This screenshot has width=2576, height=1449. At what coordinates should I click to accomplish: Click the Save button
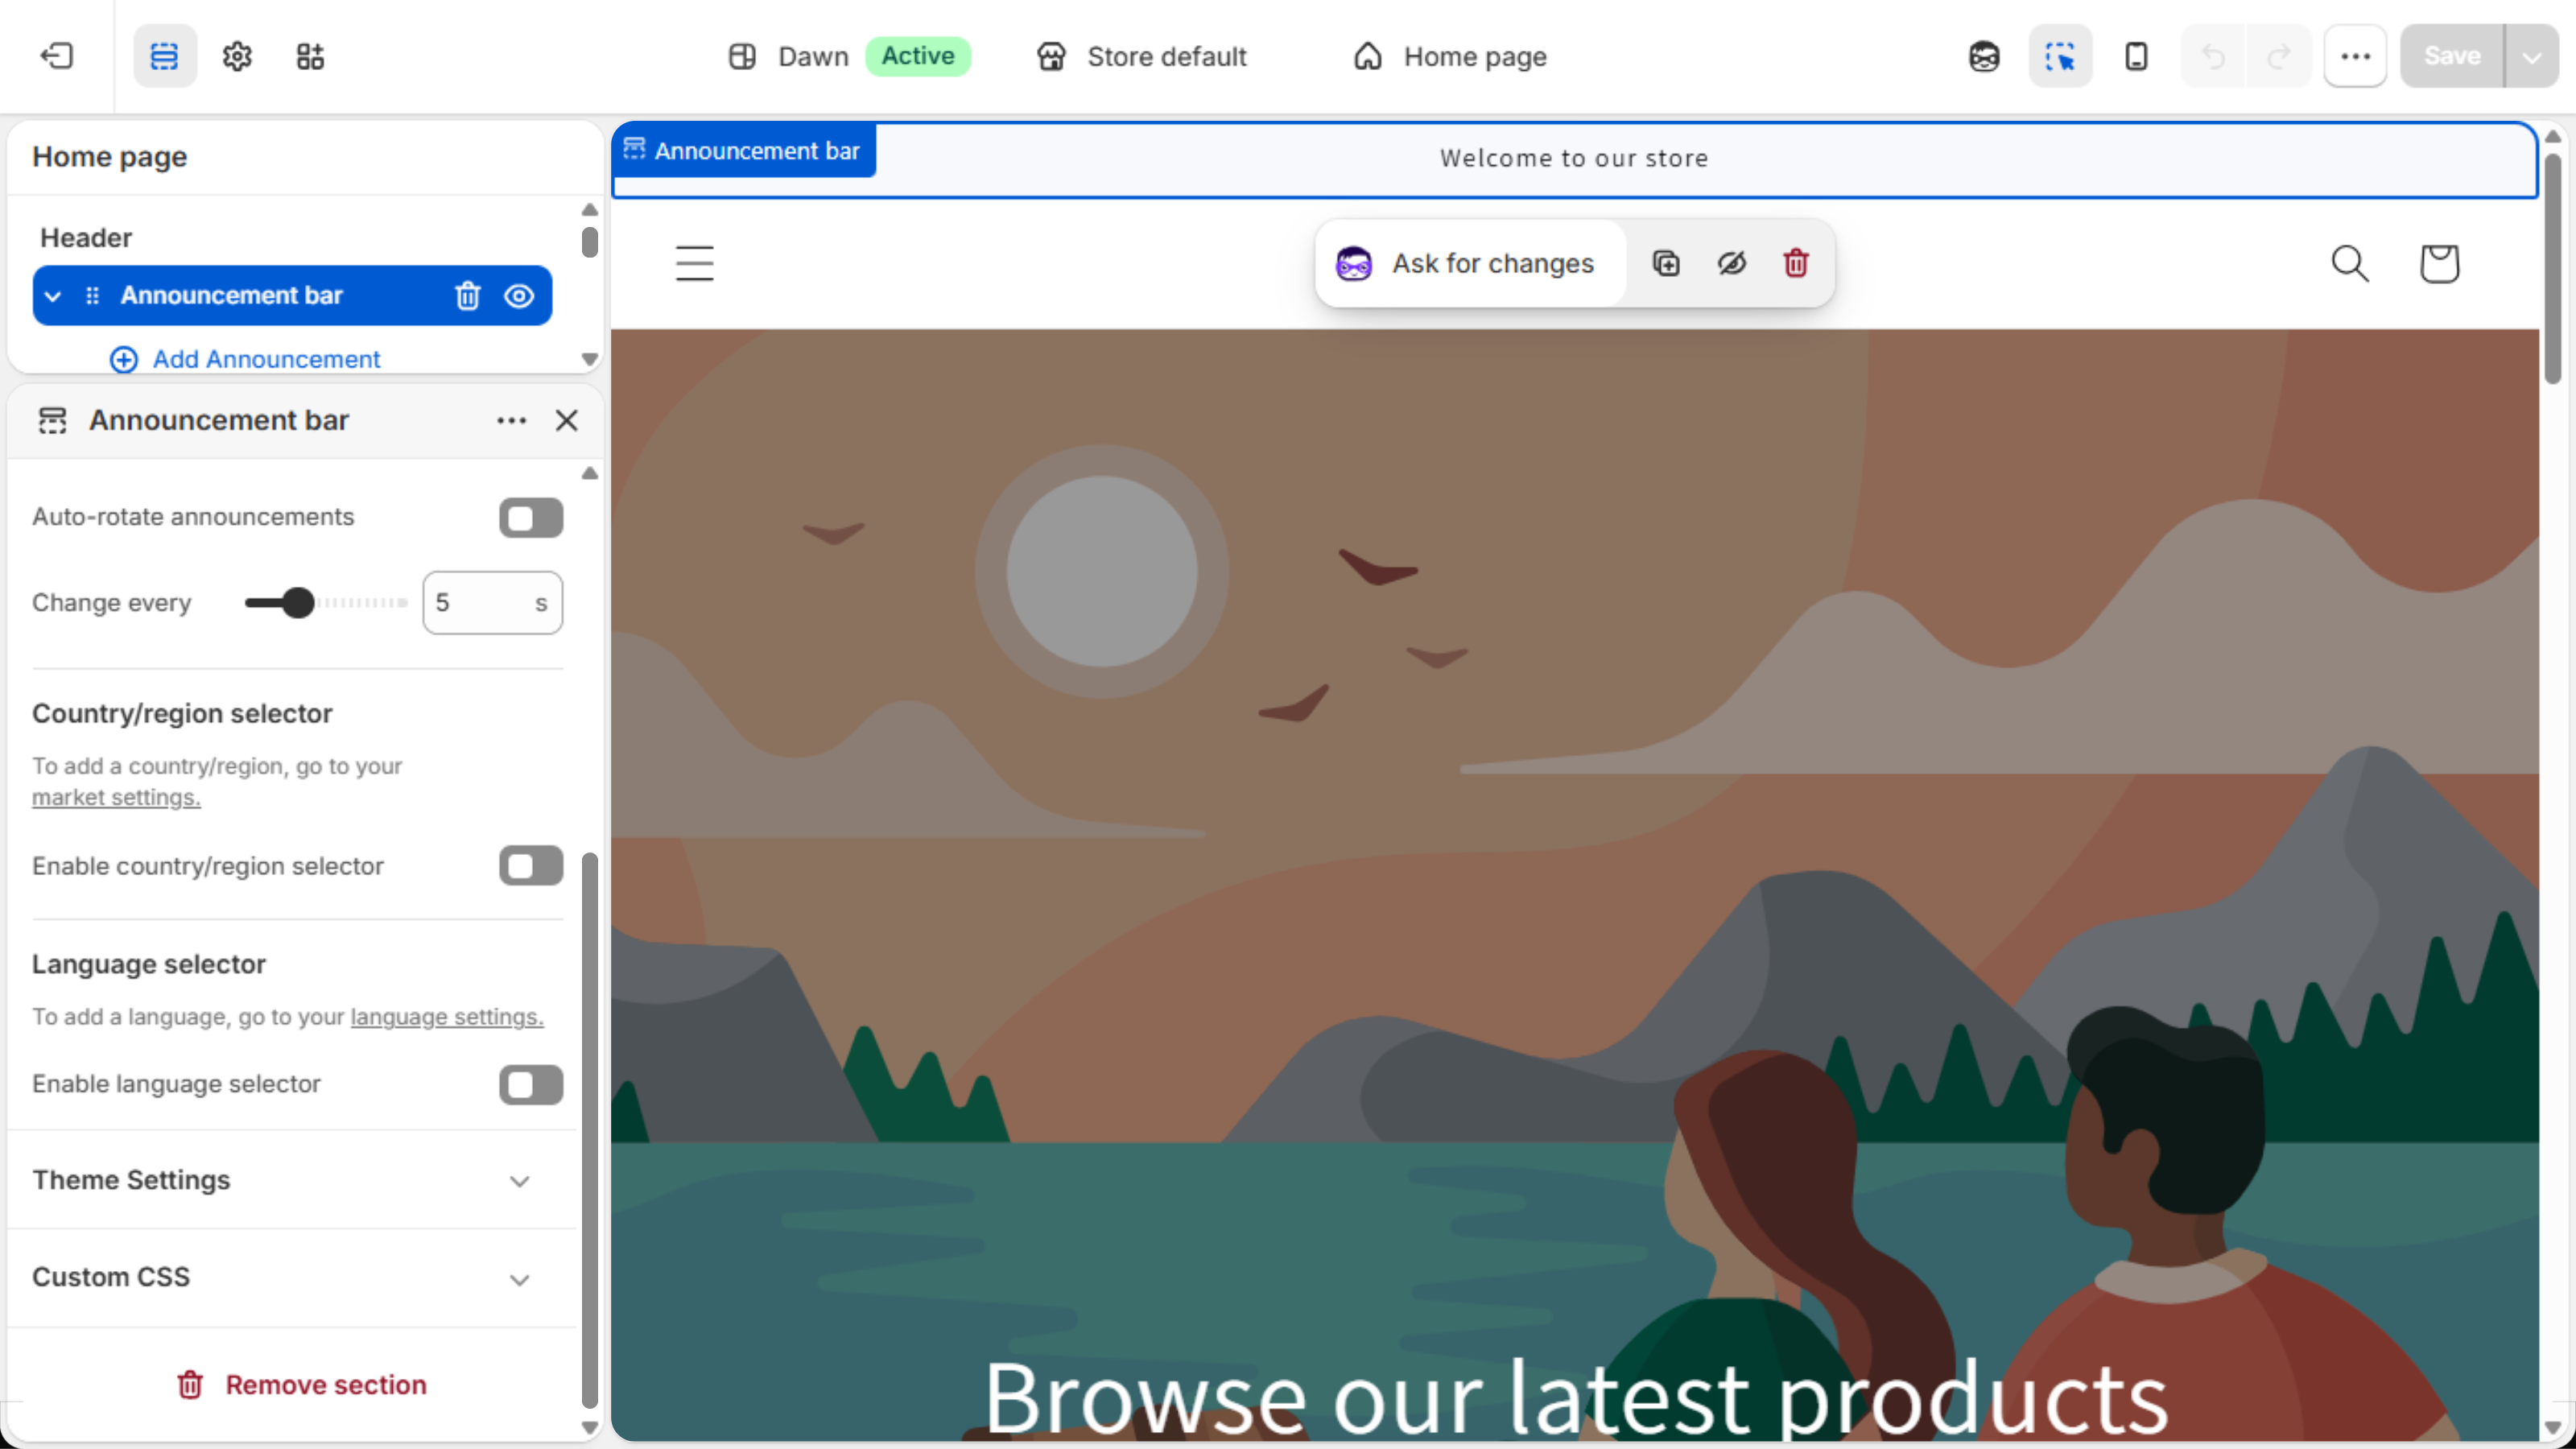[x=2452, y=56]
